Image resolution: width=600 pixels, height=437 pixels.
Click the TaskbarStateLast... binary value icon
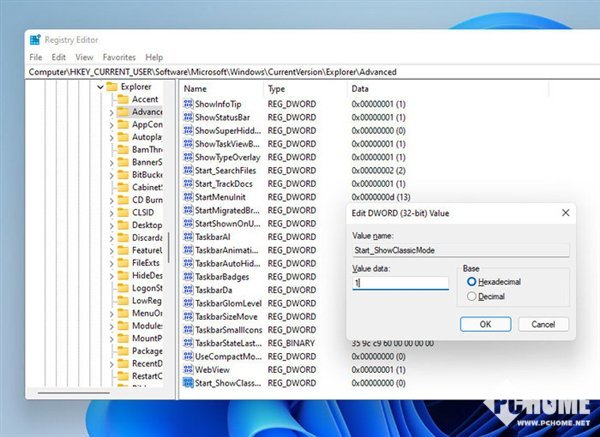click(x=188, y=343)
